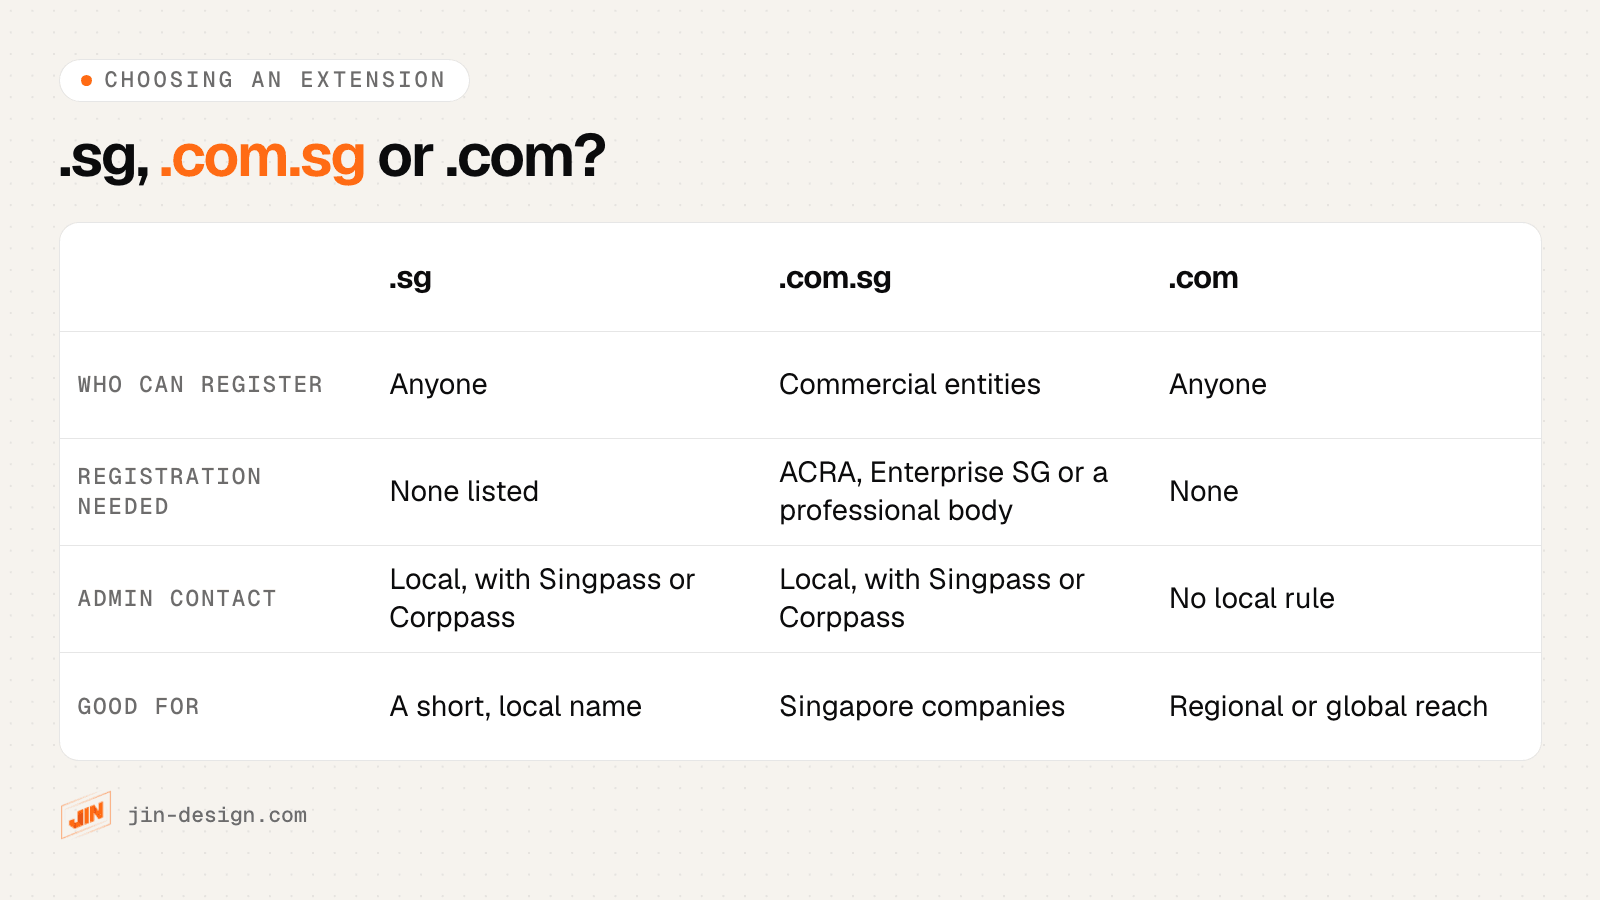Select the 'Admin contact' row label
The image size is (1600, 900).
click(x=177, y=599)
